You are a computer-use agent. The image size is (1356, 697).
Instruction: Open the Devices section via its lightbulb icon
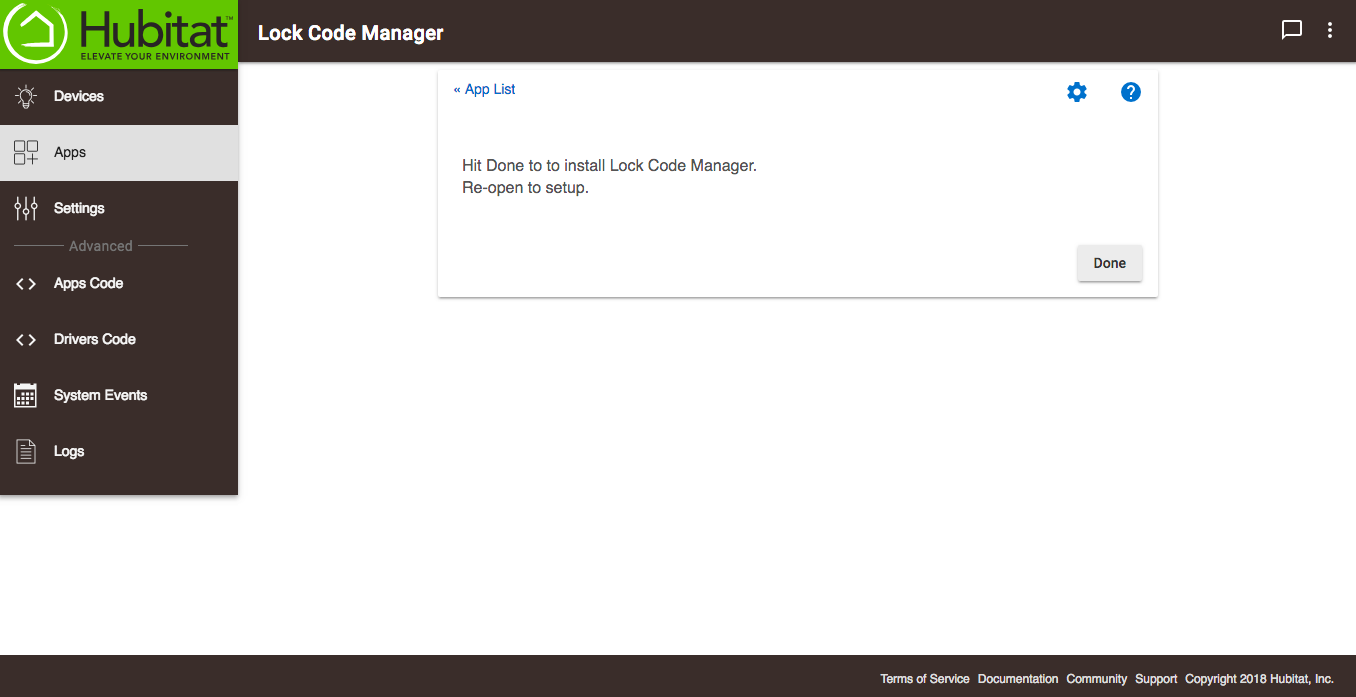click(25, 95)
